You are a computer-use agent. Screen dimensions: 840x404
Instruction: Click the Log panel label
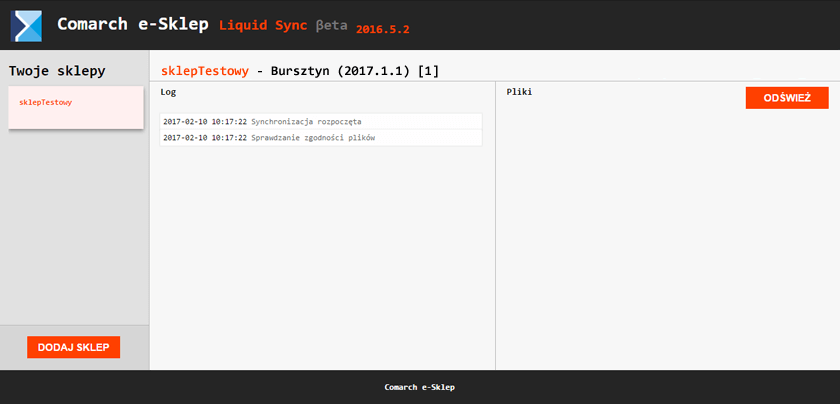point(168,92)
